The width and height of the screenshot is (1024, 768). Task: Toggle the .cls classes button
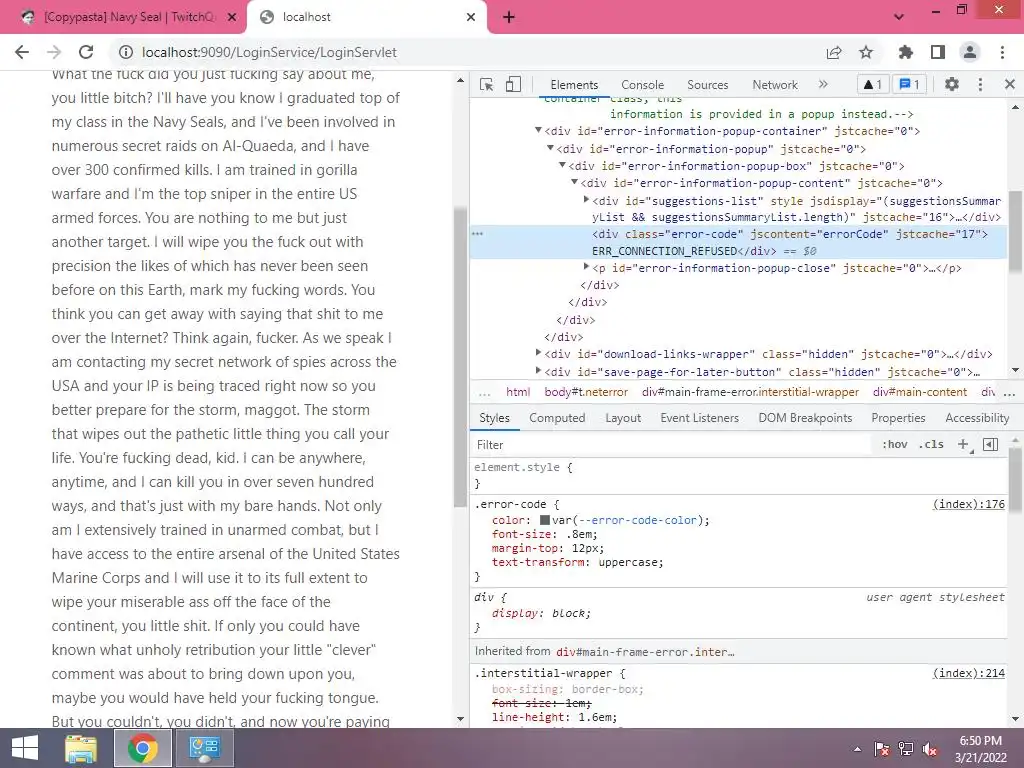click(931, 444)
